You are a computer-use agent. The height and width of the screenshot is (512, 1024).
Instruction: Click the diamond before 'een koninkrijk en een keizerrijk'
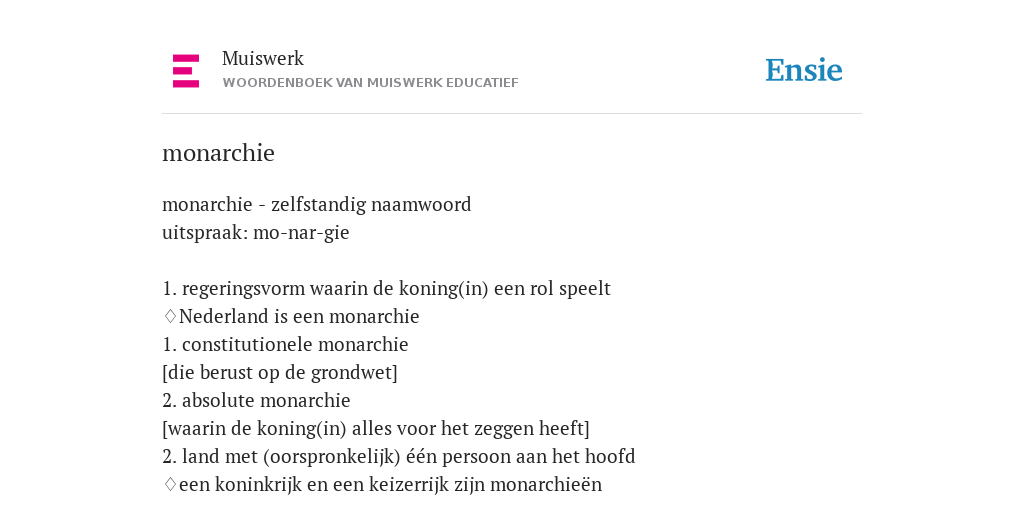point(170,485)
